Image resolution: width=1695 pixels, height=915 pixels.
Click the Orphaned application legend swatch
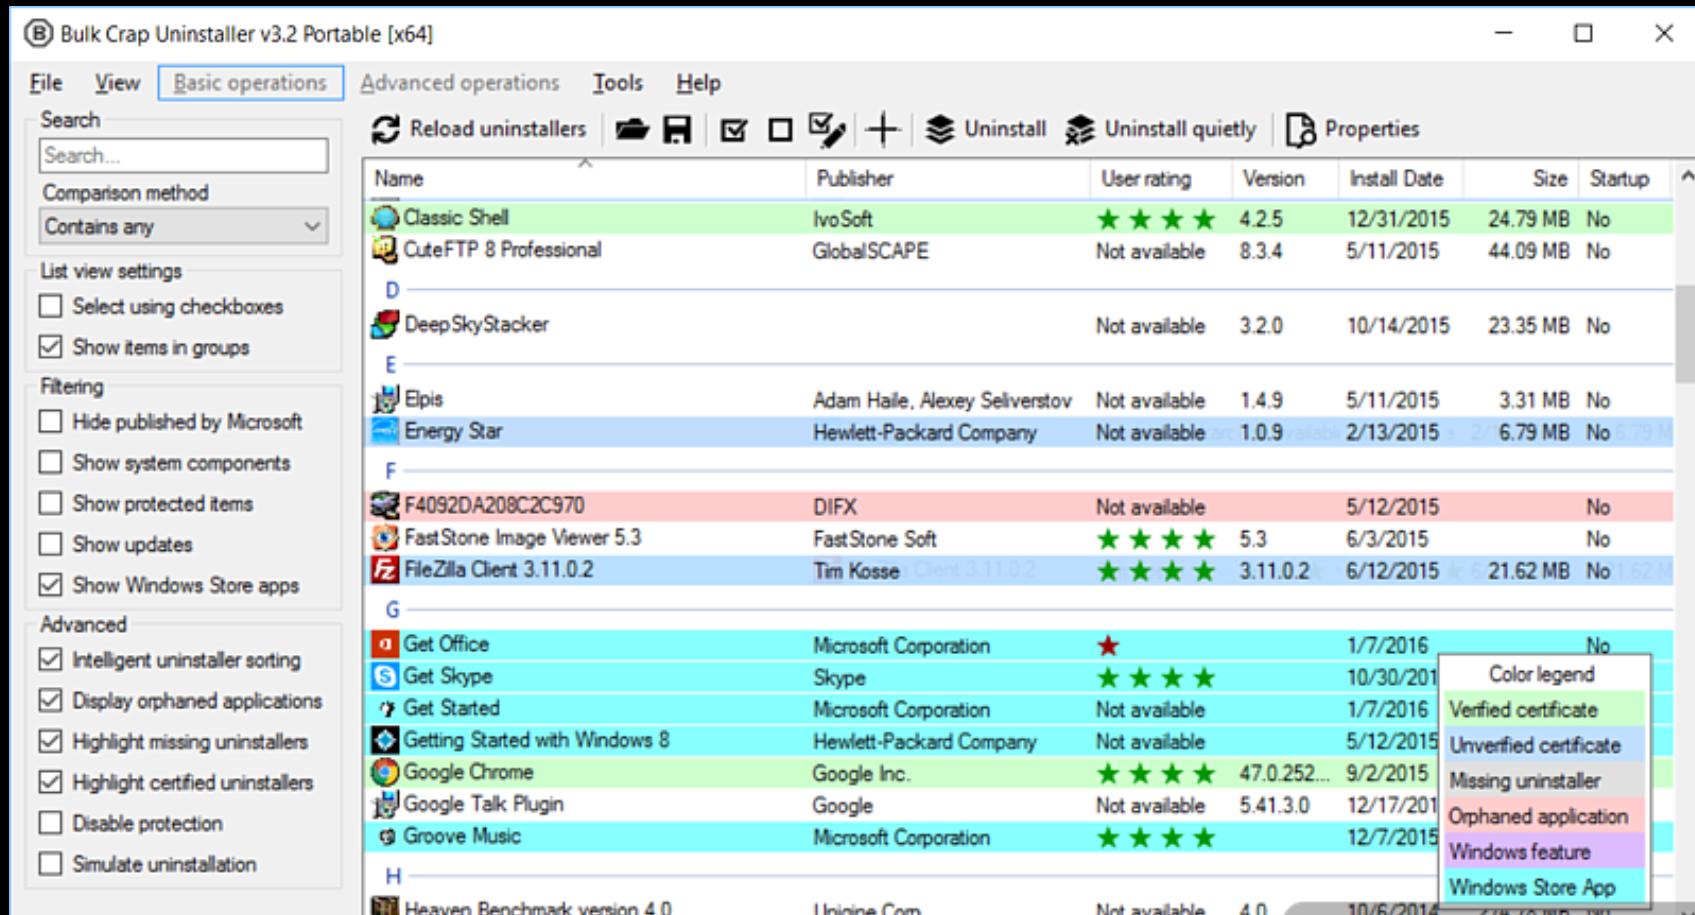(1546, 816)
